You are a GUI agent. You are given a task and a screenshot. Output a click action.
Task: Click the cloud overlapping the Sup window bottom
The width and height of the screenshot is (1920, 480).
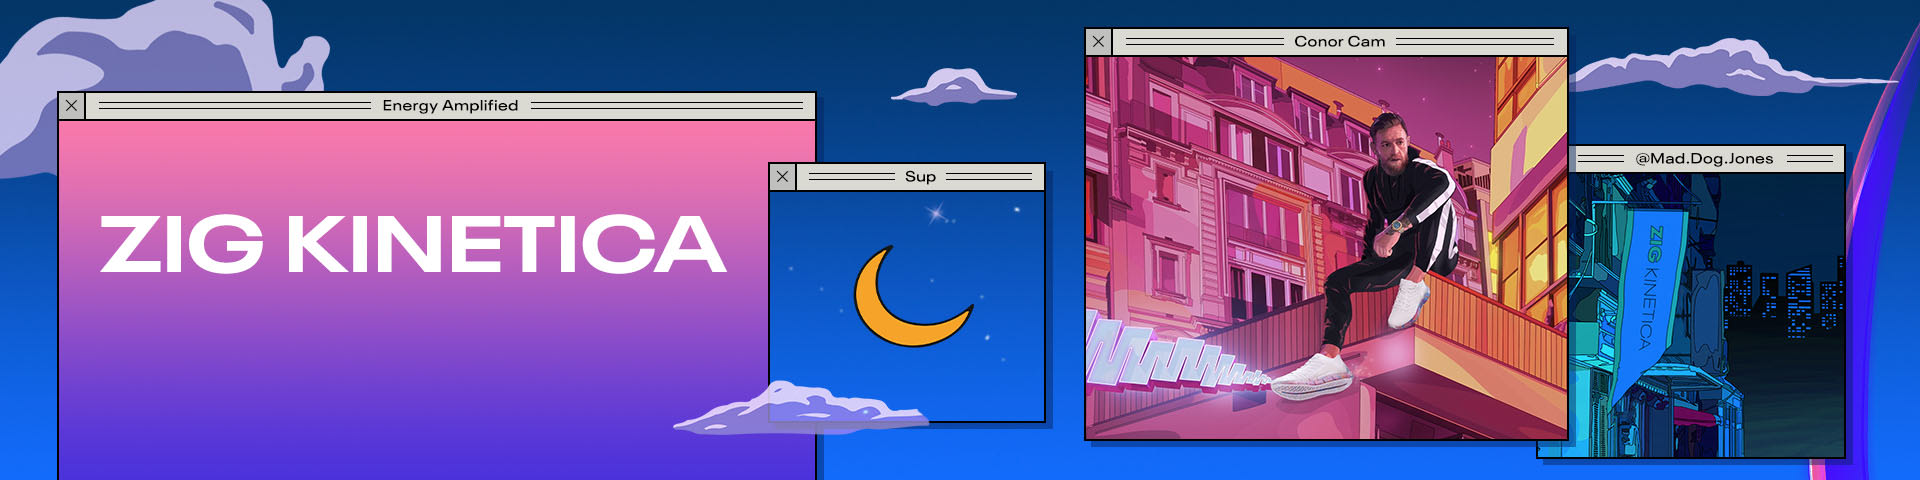click(x=800, y=409)
